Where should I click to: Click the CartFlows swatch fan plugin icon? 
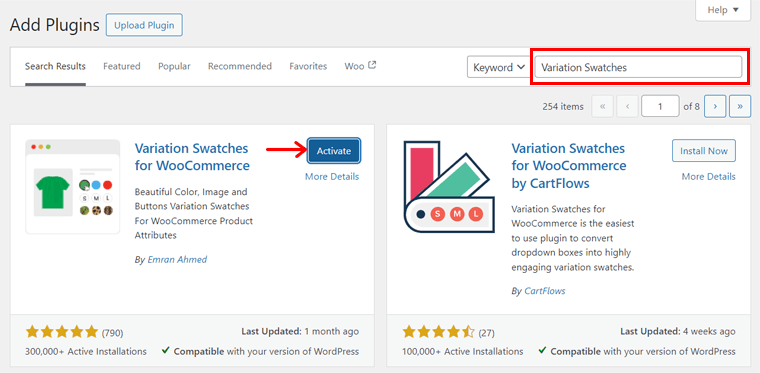pos(449,187)
